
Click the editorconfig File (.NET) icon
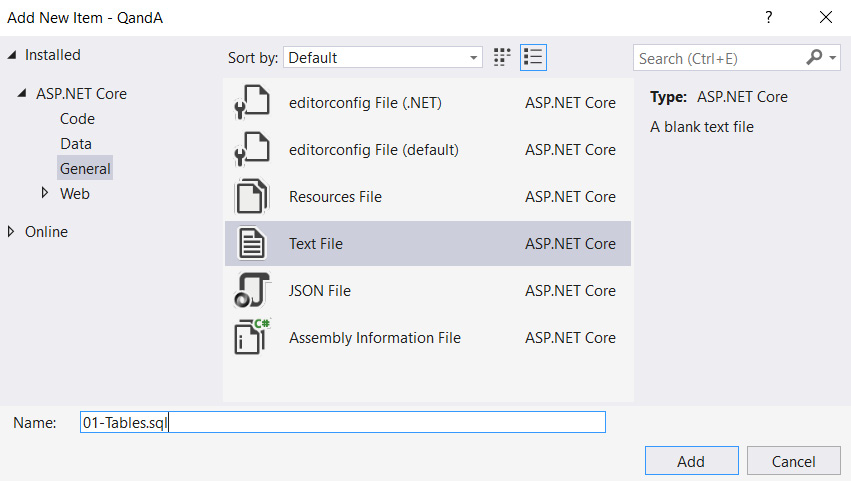click(x=252, y=102)
